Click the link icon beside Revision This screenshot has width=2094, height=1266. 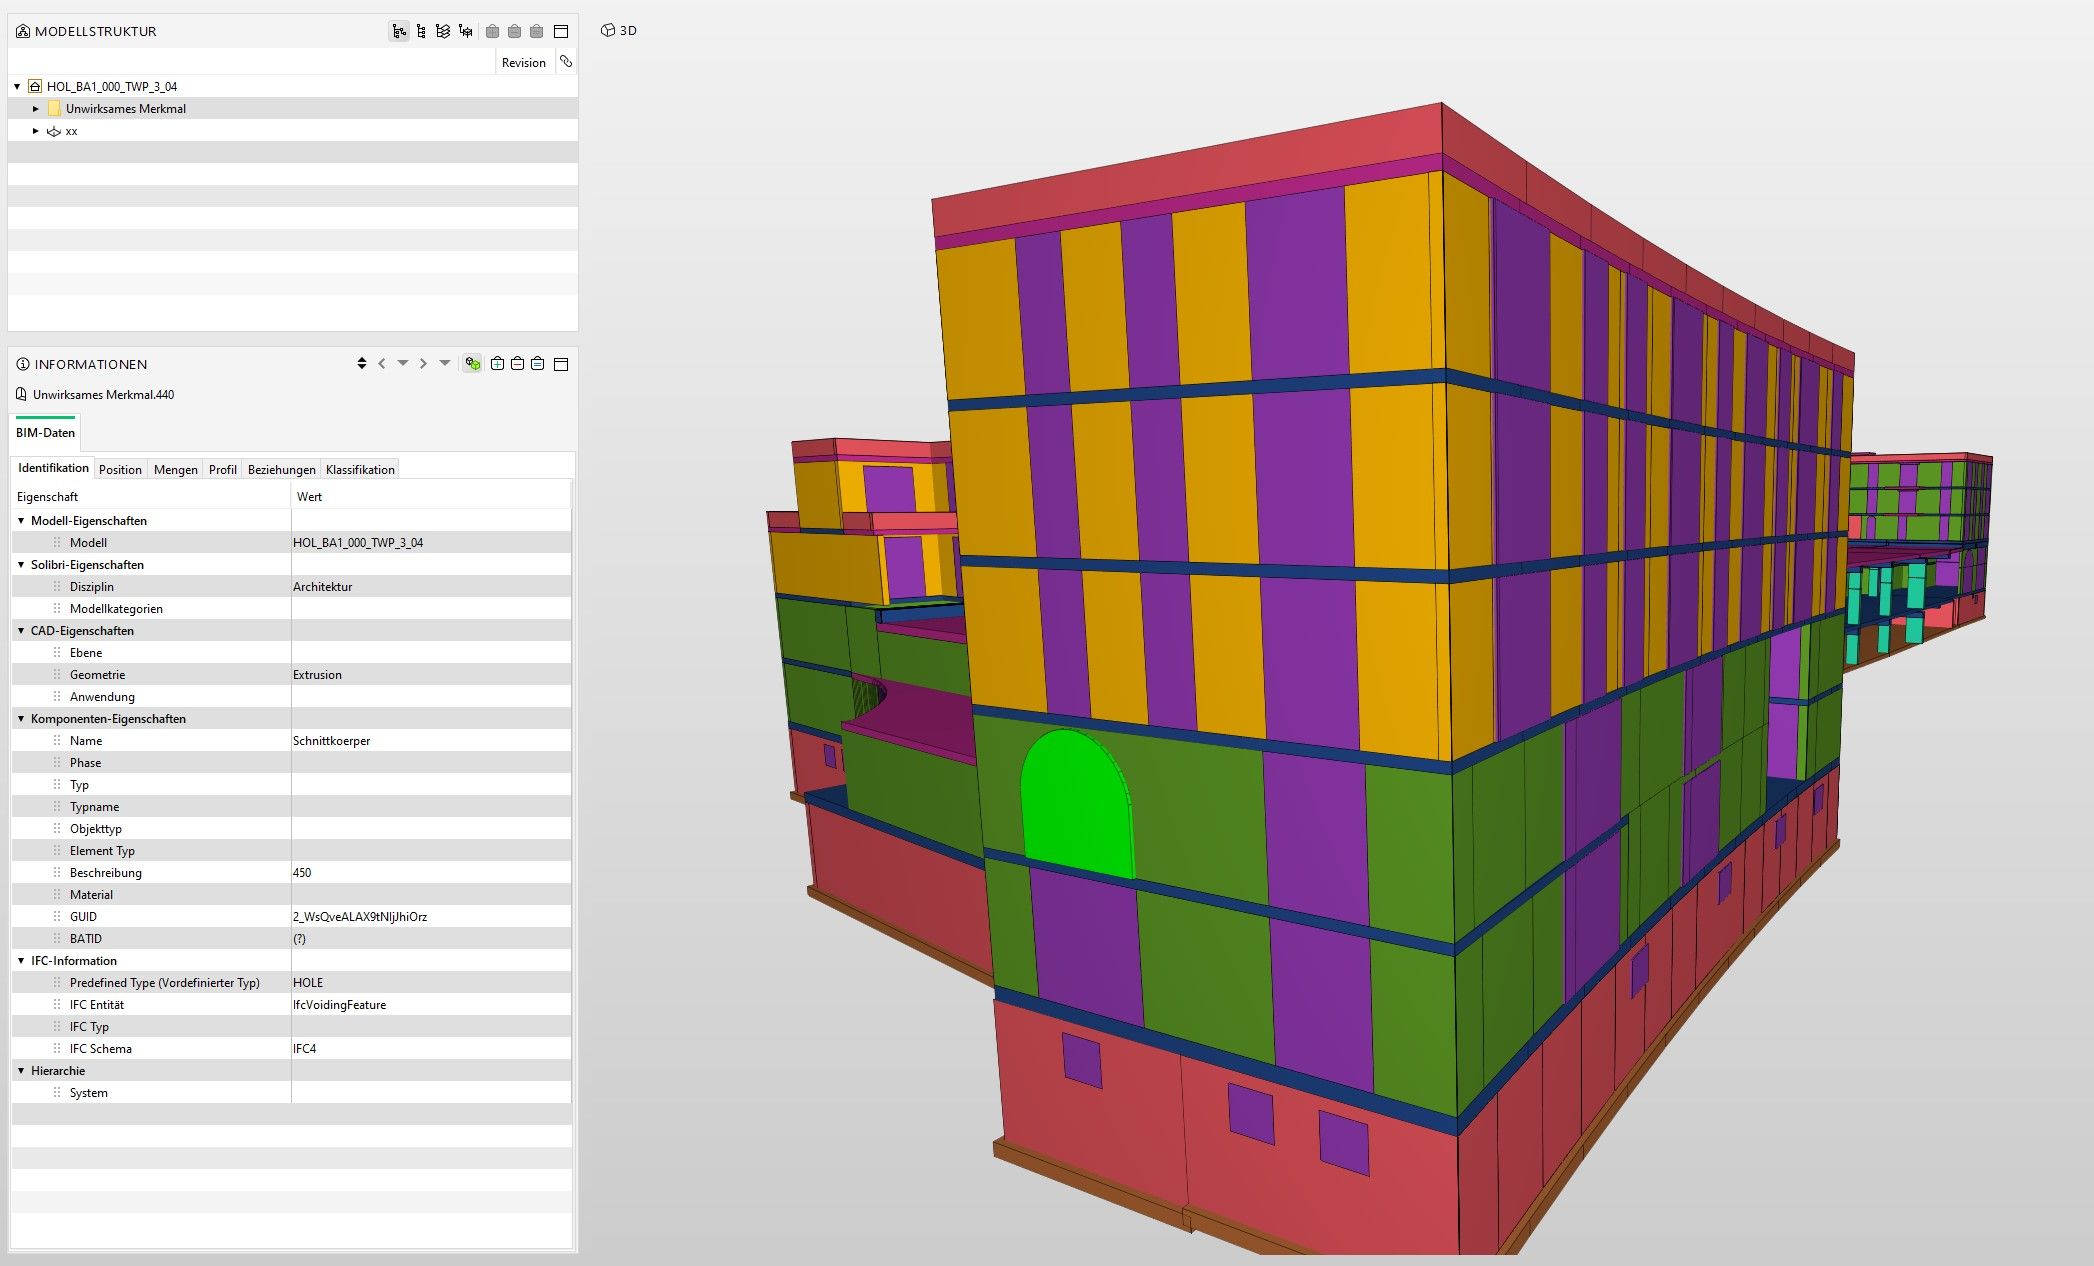566,61
